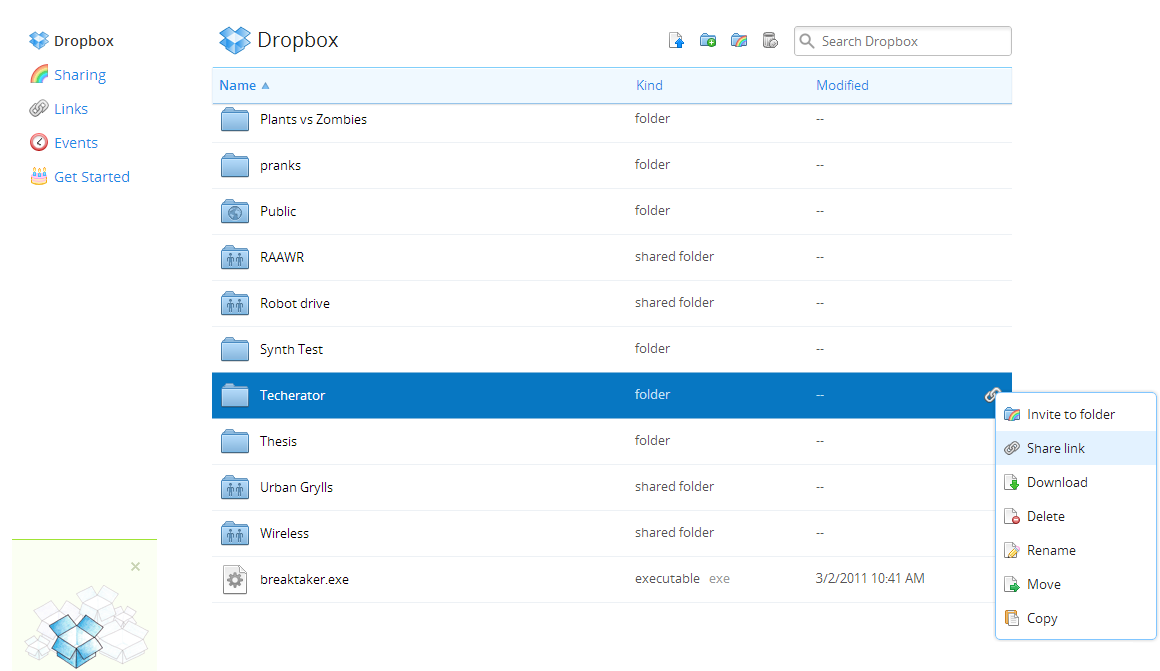This screenshot has width=1160, height=671.
Task: Open the RAAWR folder name
Action: [x=282, y=257]
